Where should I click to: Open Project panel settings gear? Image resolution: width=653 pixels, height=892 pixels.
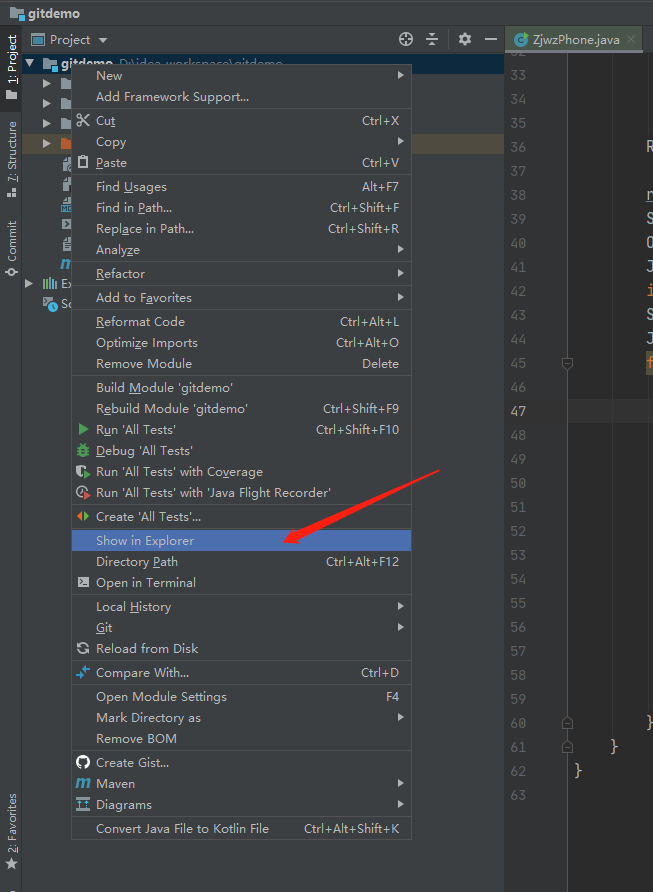pos(465,39)
